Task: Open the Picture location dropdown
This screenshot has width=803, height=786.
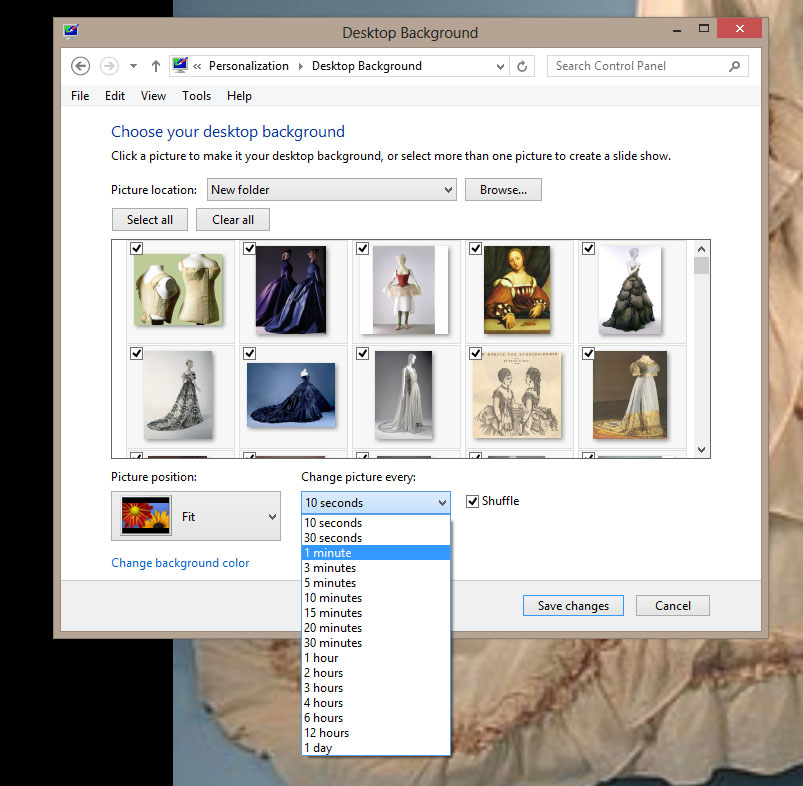Action: coord(331,190)
